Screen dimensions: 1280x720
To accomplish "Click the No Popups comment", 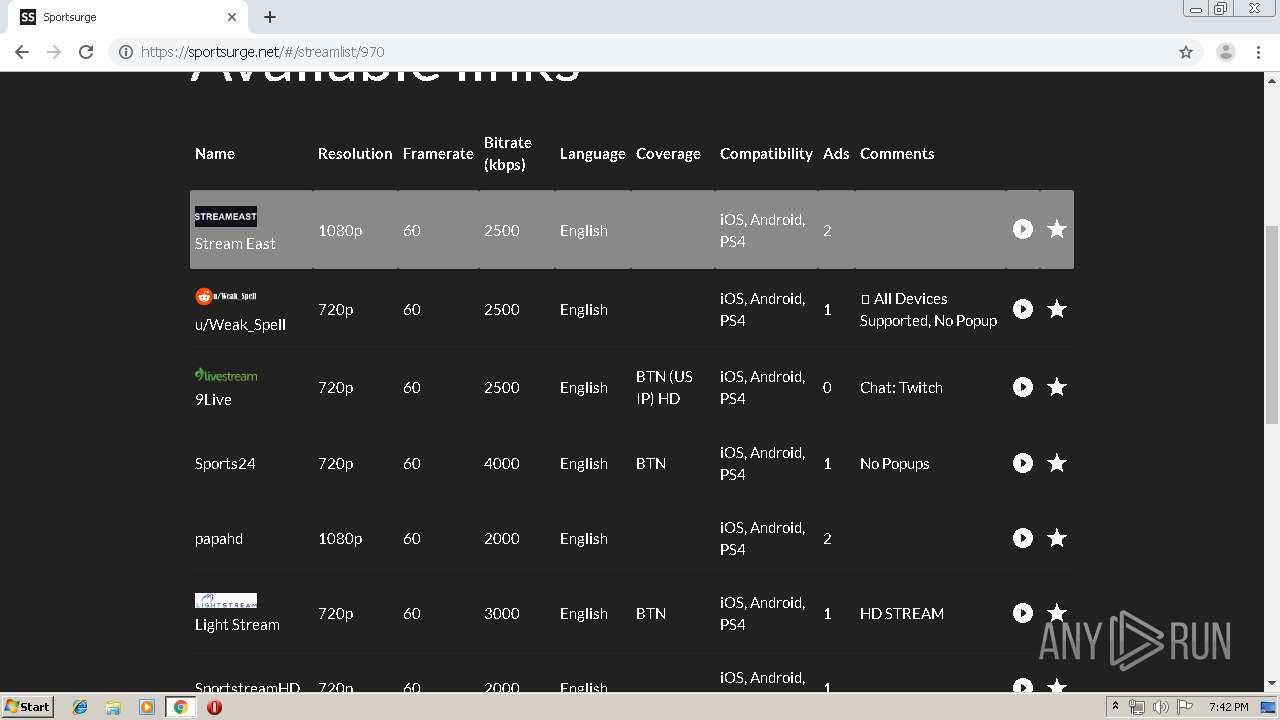I will click(895, 463).
